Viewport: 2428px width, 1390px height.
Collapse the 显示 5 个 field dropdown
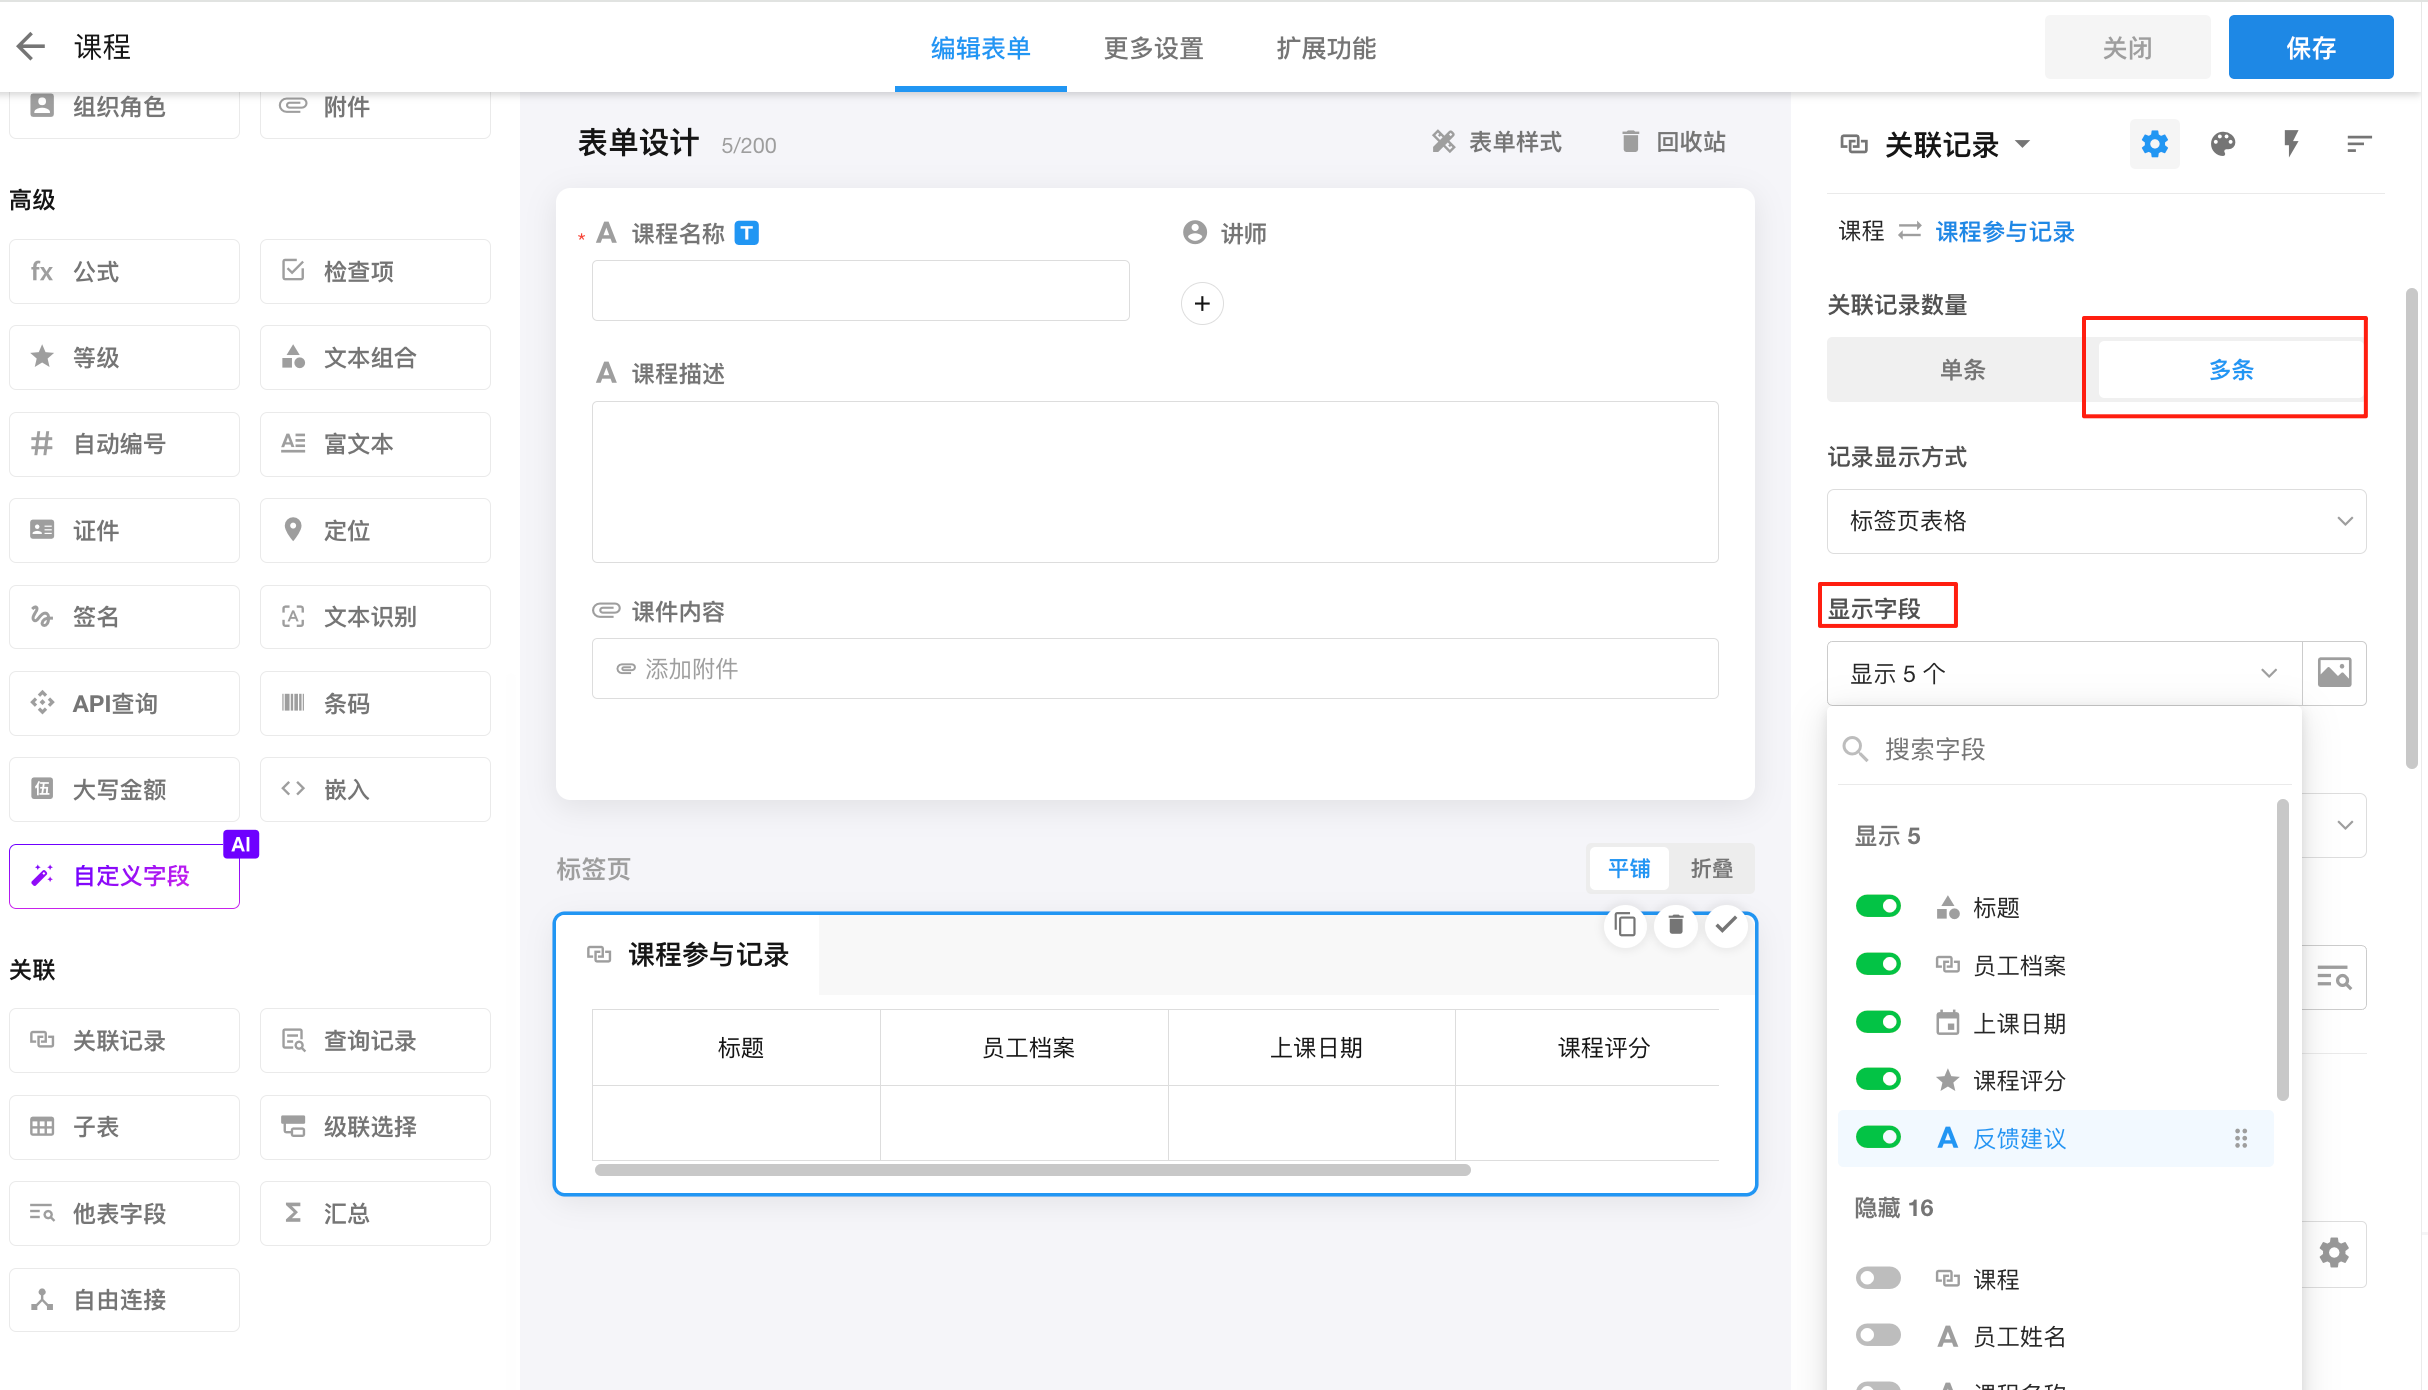point(2064,673)
